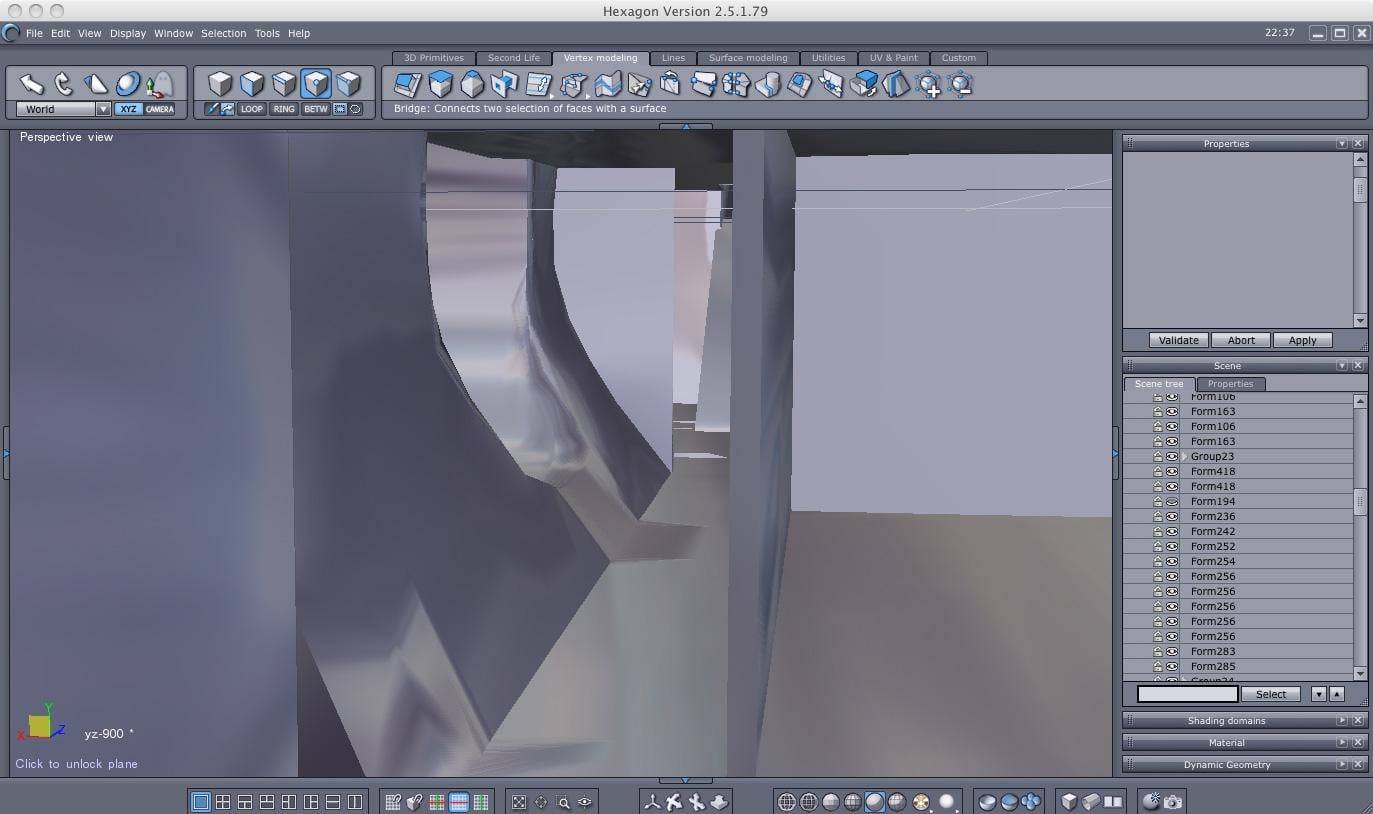
Task: Switch to the 3D Primitives tab
Action: pos(434,58)
